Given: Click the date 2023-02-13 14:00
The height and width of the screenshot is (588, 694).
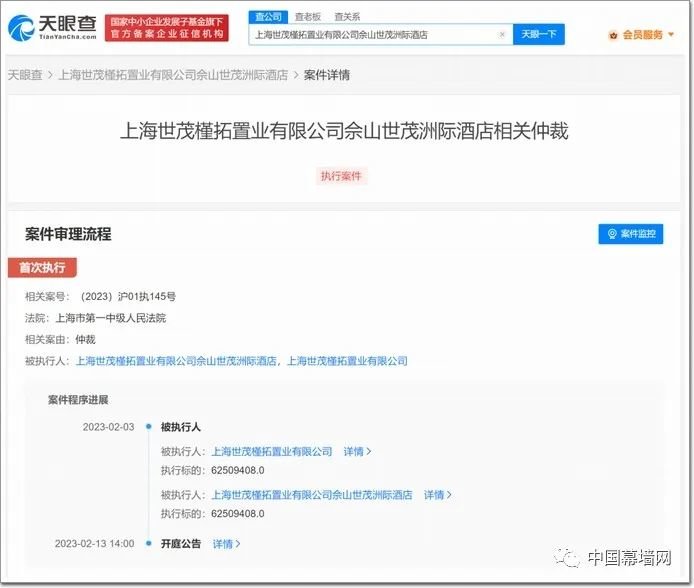Looking at the screenshot, I should click(x=94, y=544).
